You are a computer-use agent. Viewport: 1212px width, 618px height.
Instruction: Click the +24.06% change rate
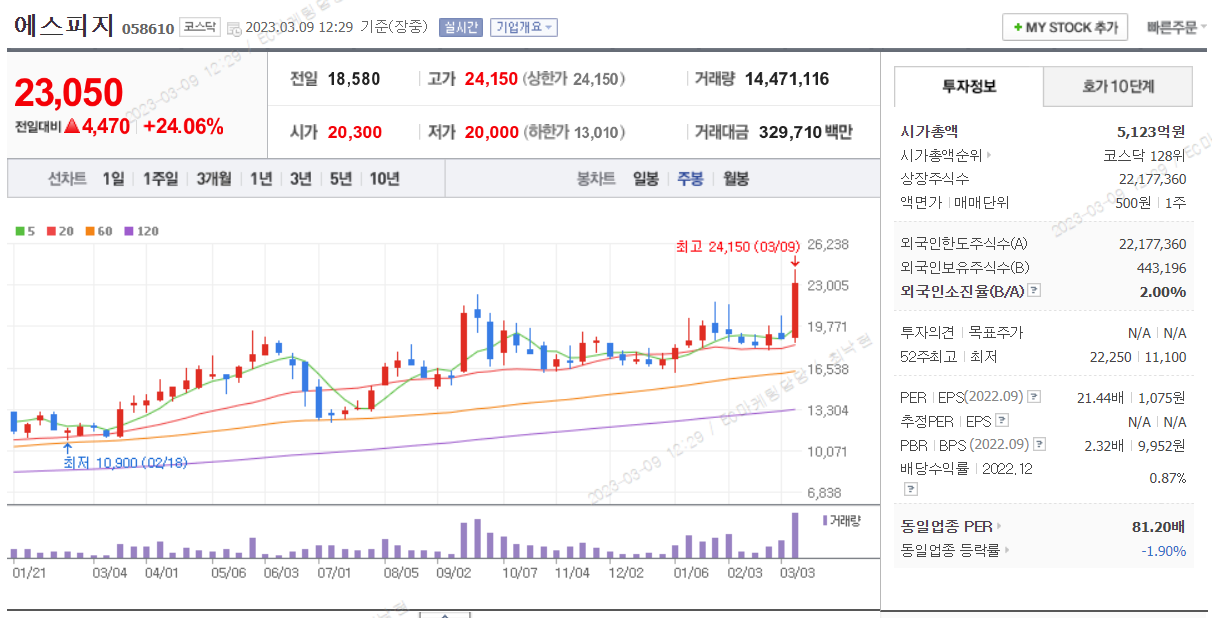(x=184, y=127)
